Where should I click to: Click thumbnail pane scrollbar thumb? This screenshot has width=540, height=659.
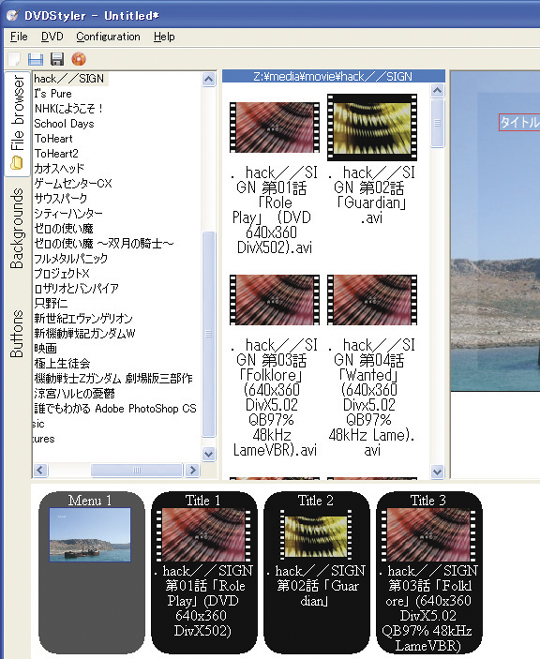437,123
